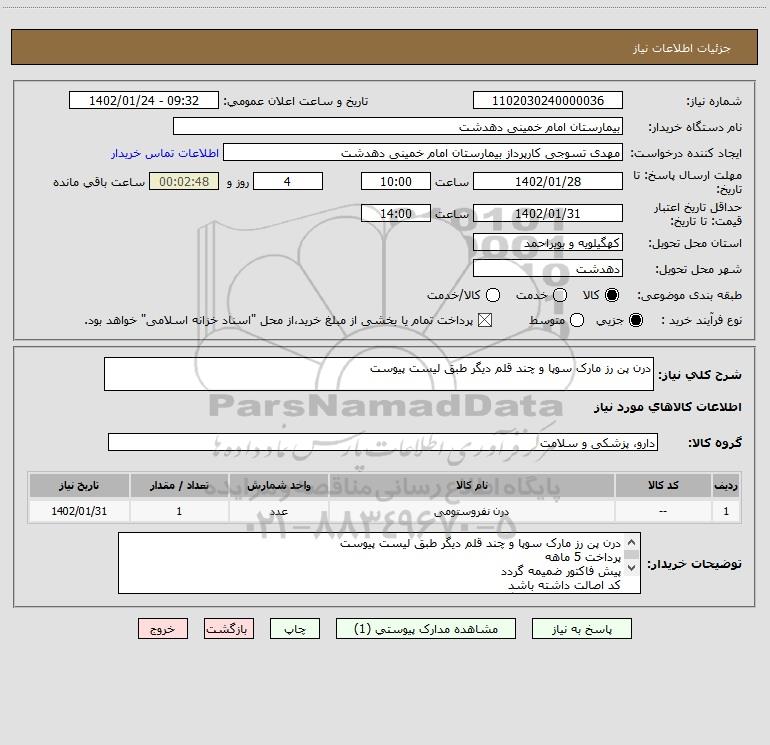Click the remaining time counter 00:02:48
The width and height of the screenshot is (770, 745).
point(184,181)
